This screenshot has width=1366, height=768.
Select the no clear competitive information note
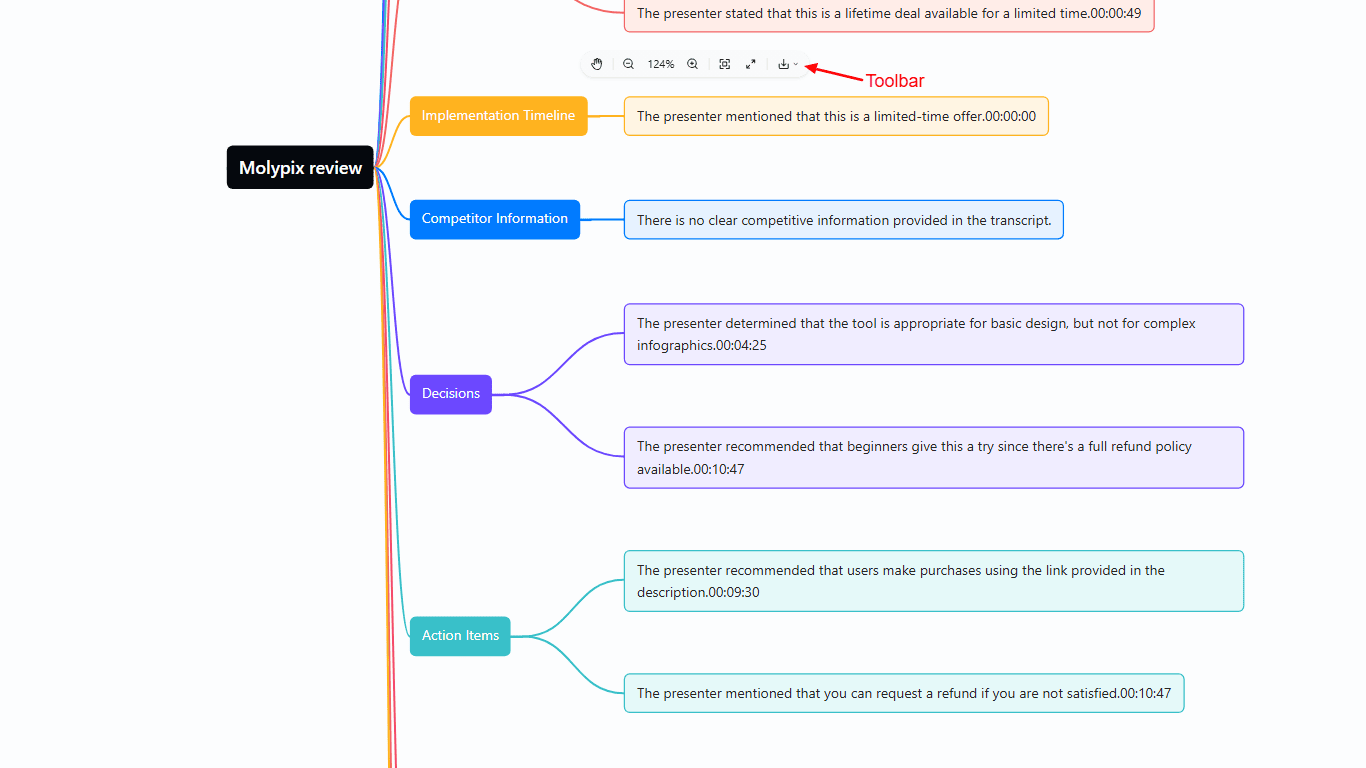pos(843,220)
